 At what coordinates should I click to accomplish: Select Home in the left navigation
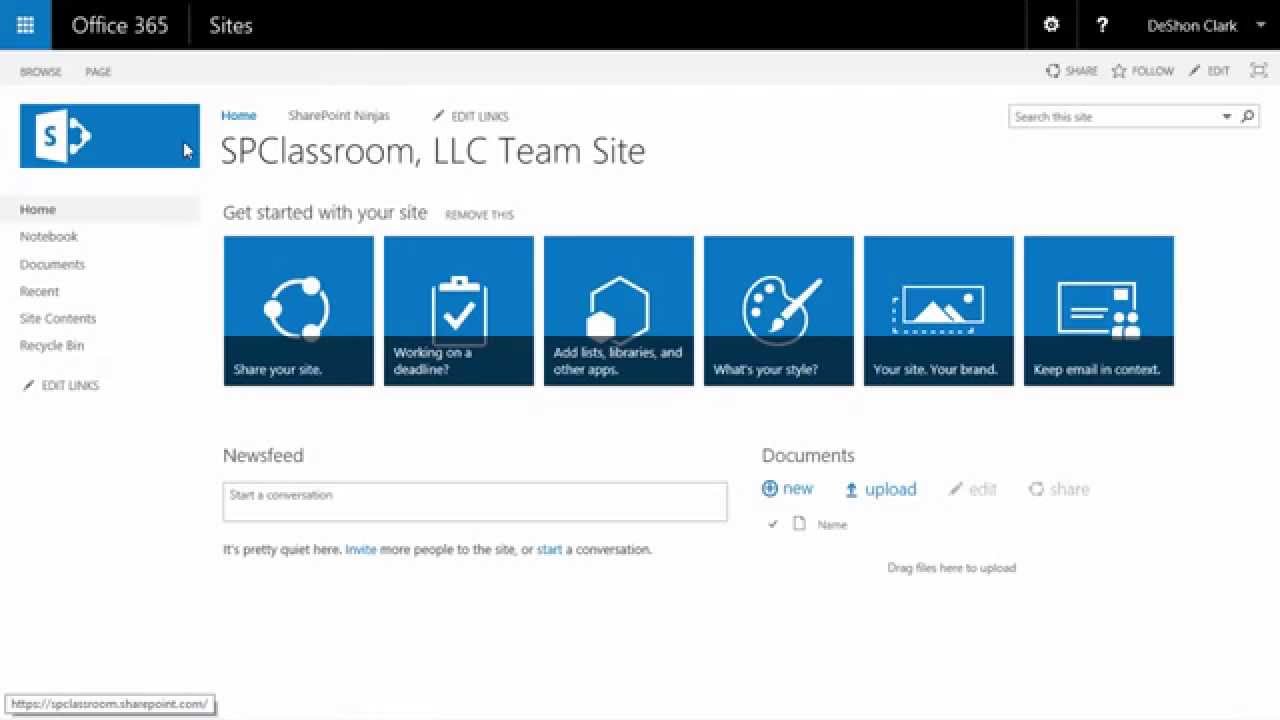coord(110,210)
